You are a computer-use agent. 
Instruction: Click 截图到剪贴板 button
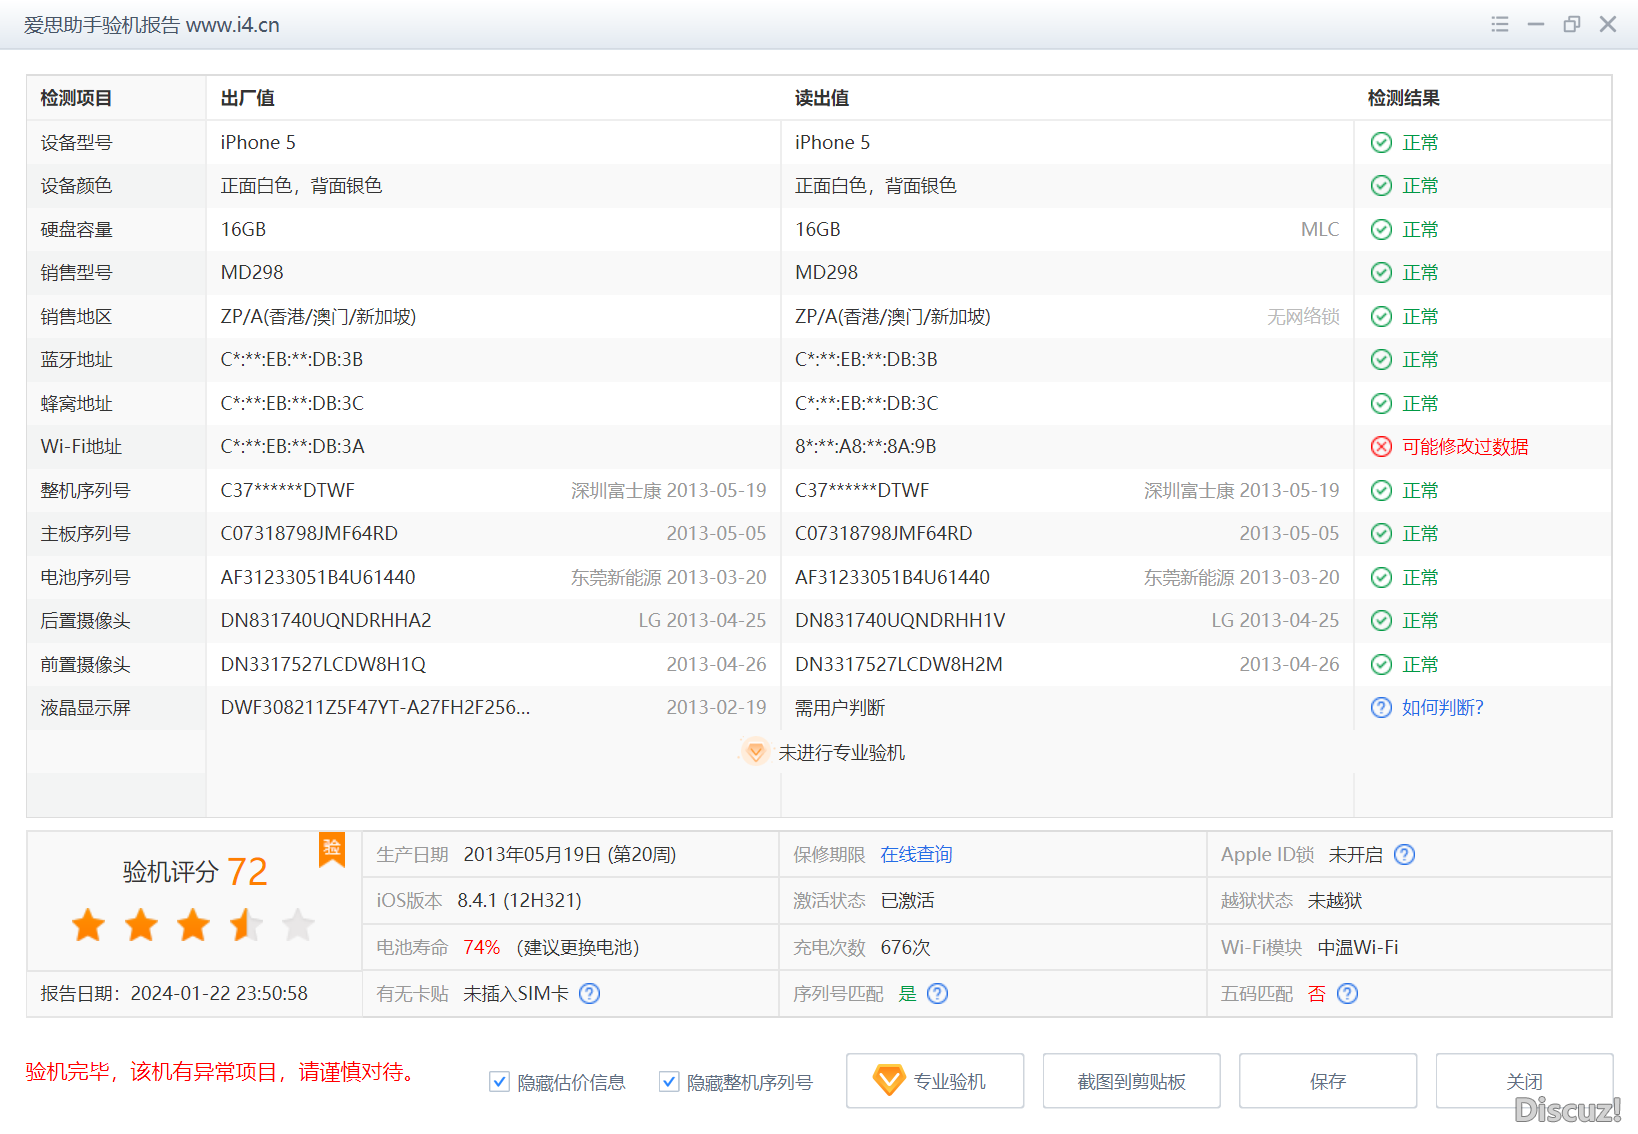click(x=1132, y=1081)
